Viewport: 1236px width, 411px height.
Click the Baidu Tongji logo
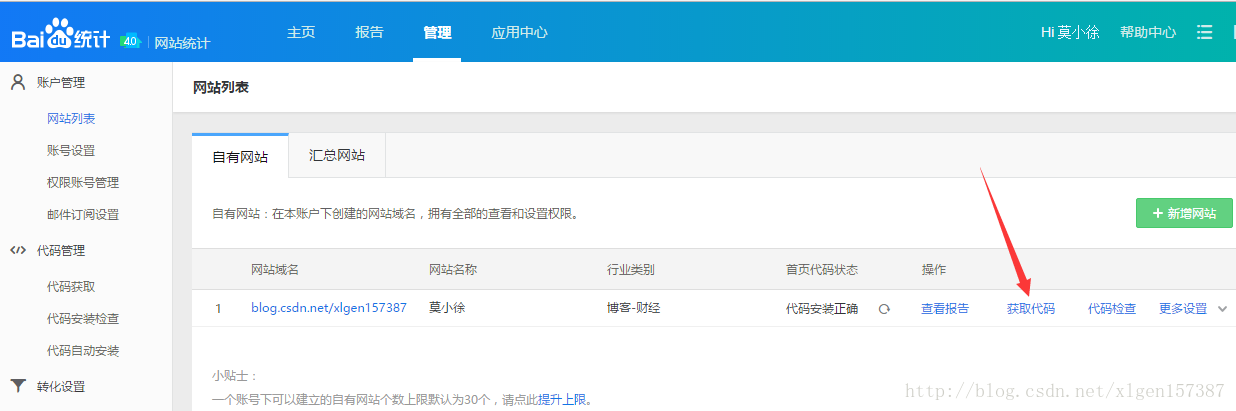pos(62,38)
